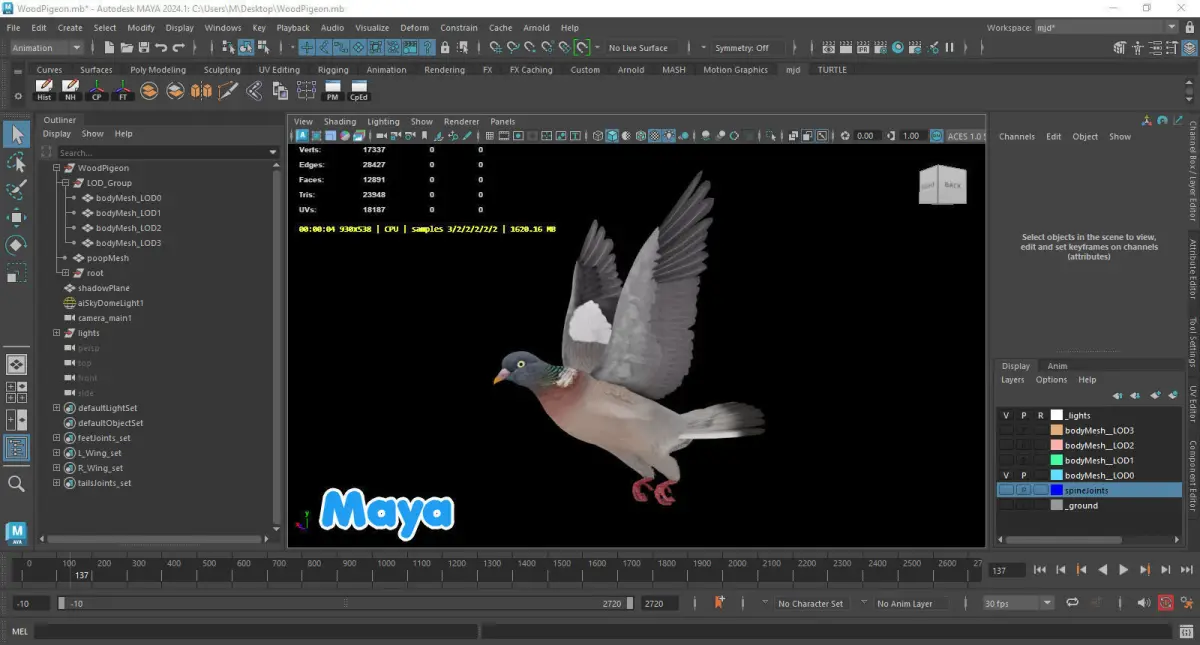Viewport: 1200px width, 645px height.
Task: Open the shelf settings gear icon
Action: coord(17,94)
